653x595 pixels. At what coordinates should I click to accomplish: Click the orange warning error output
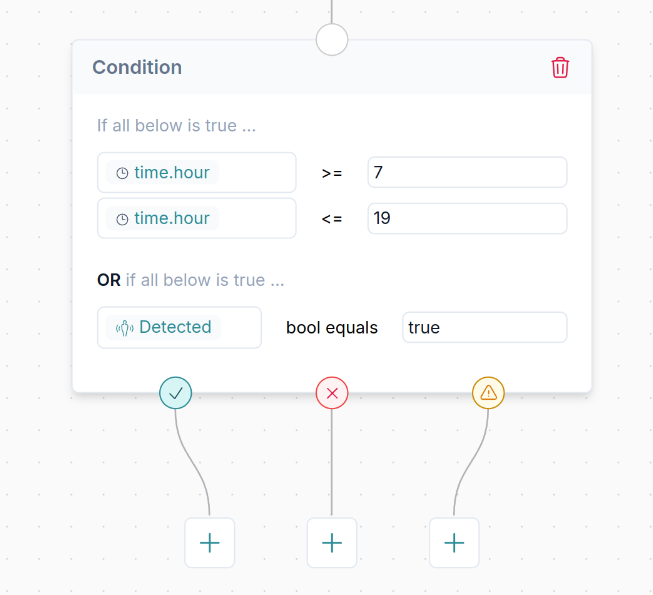pos(488,393)
